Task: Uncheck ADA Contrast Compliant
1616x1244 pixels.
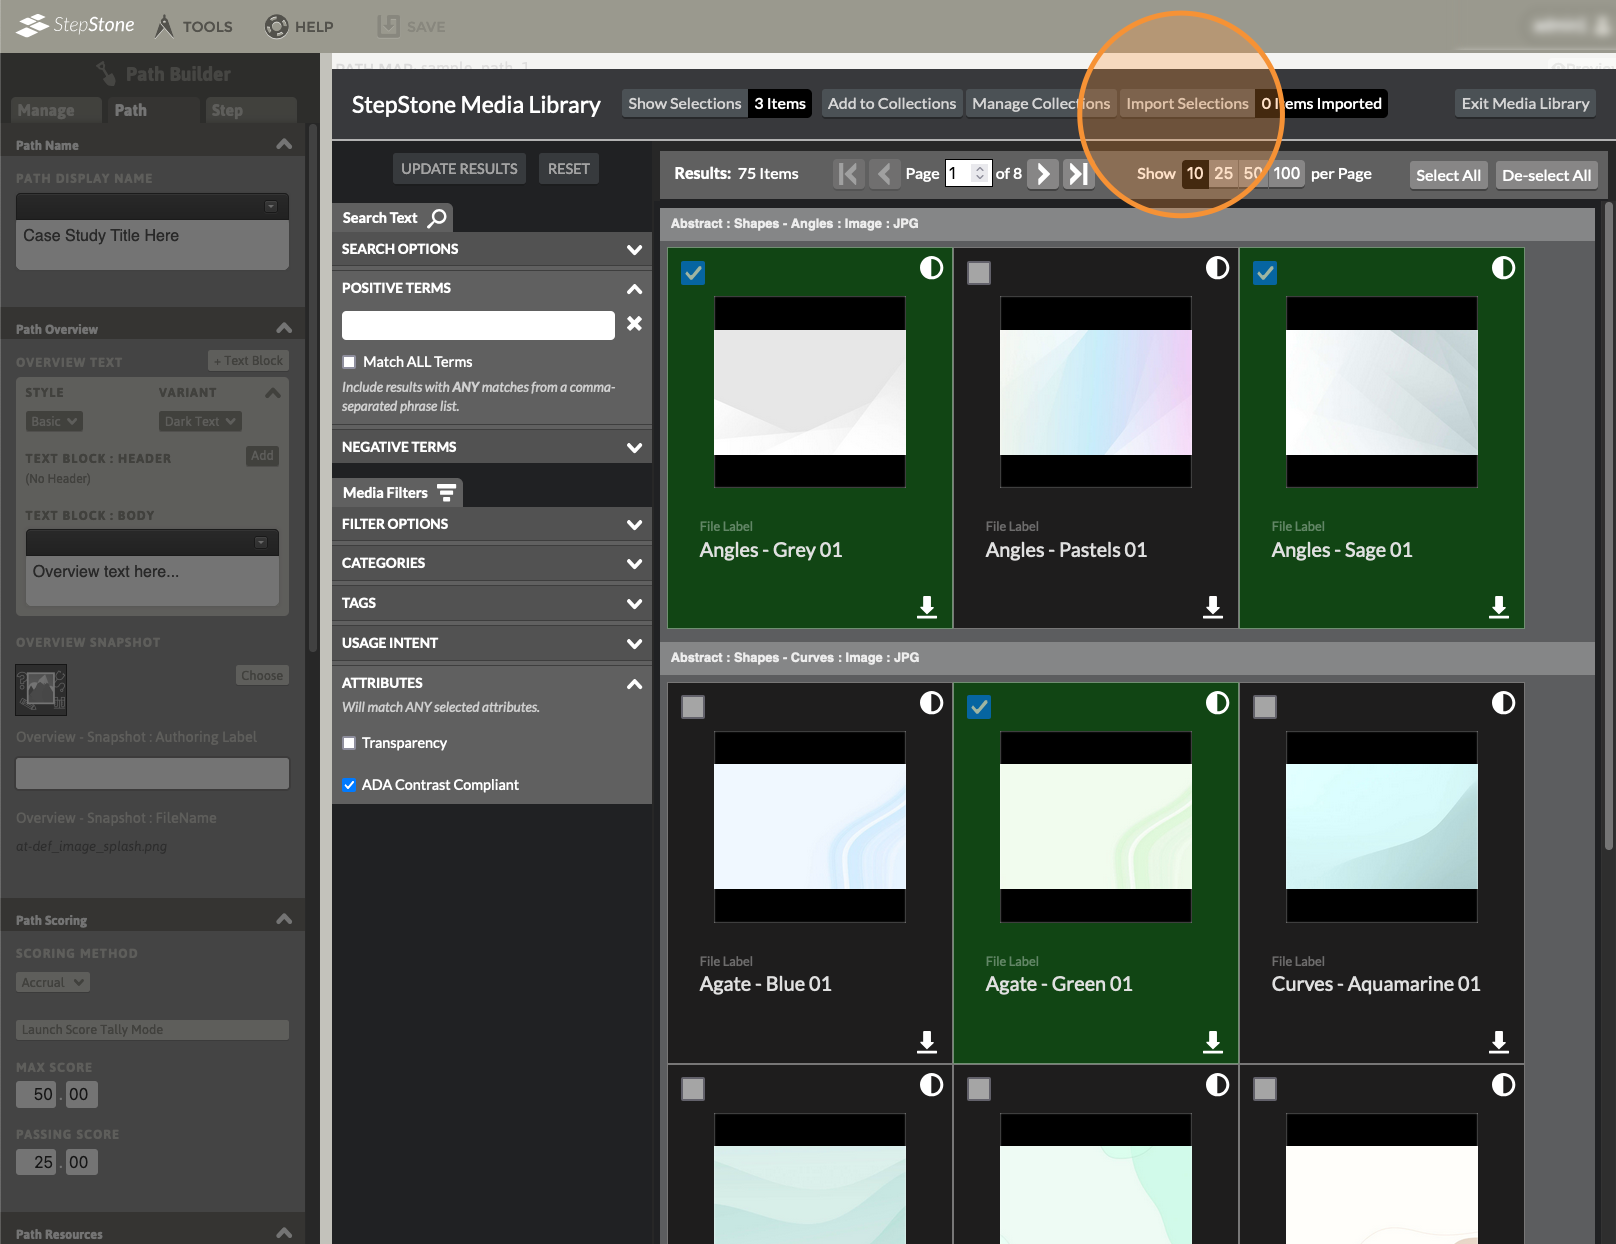Action: (349, 785)
